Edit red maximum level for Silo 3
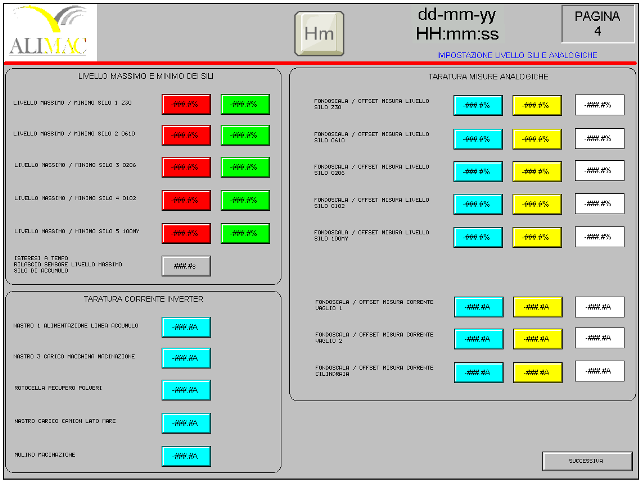 pos(186,167)
